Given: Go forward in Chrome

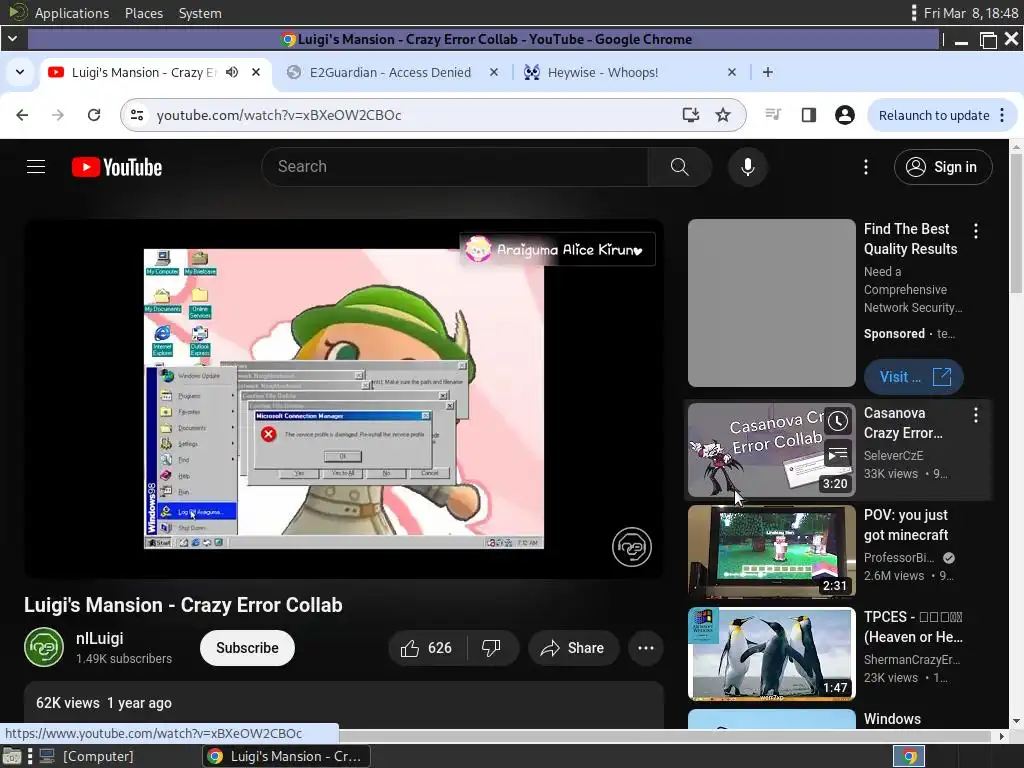Looking at the screenshot, I should 58,115.
